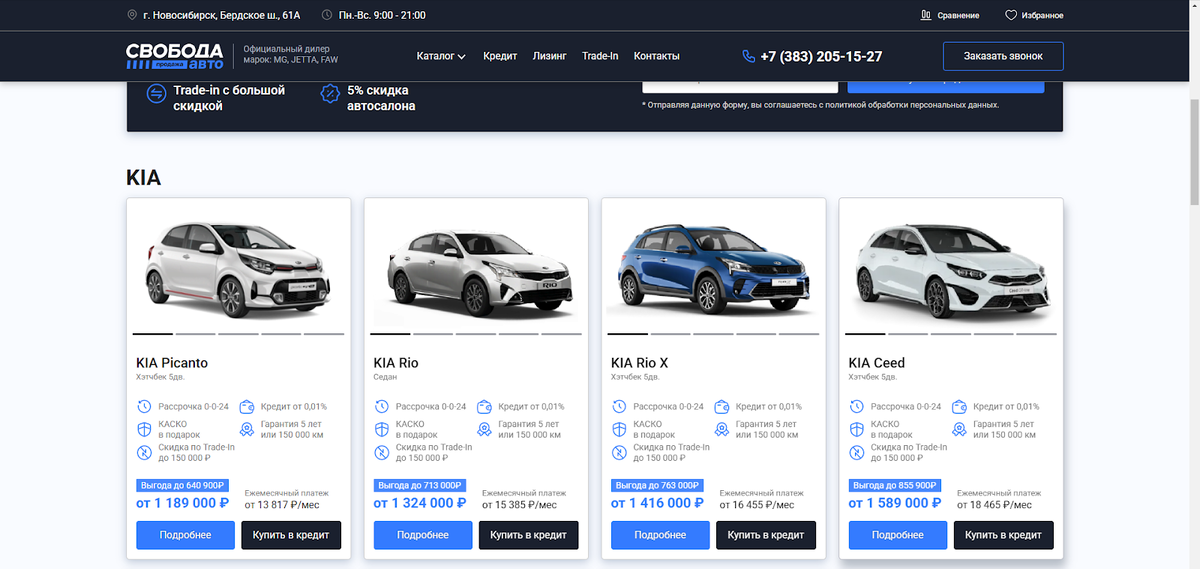The height and width of the screenshot is (569, 1200).
Task: Click Рассрочка icon on KIA Picanto card
Action: (x=144, y=407)
